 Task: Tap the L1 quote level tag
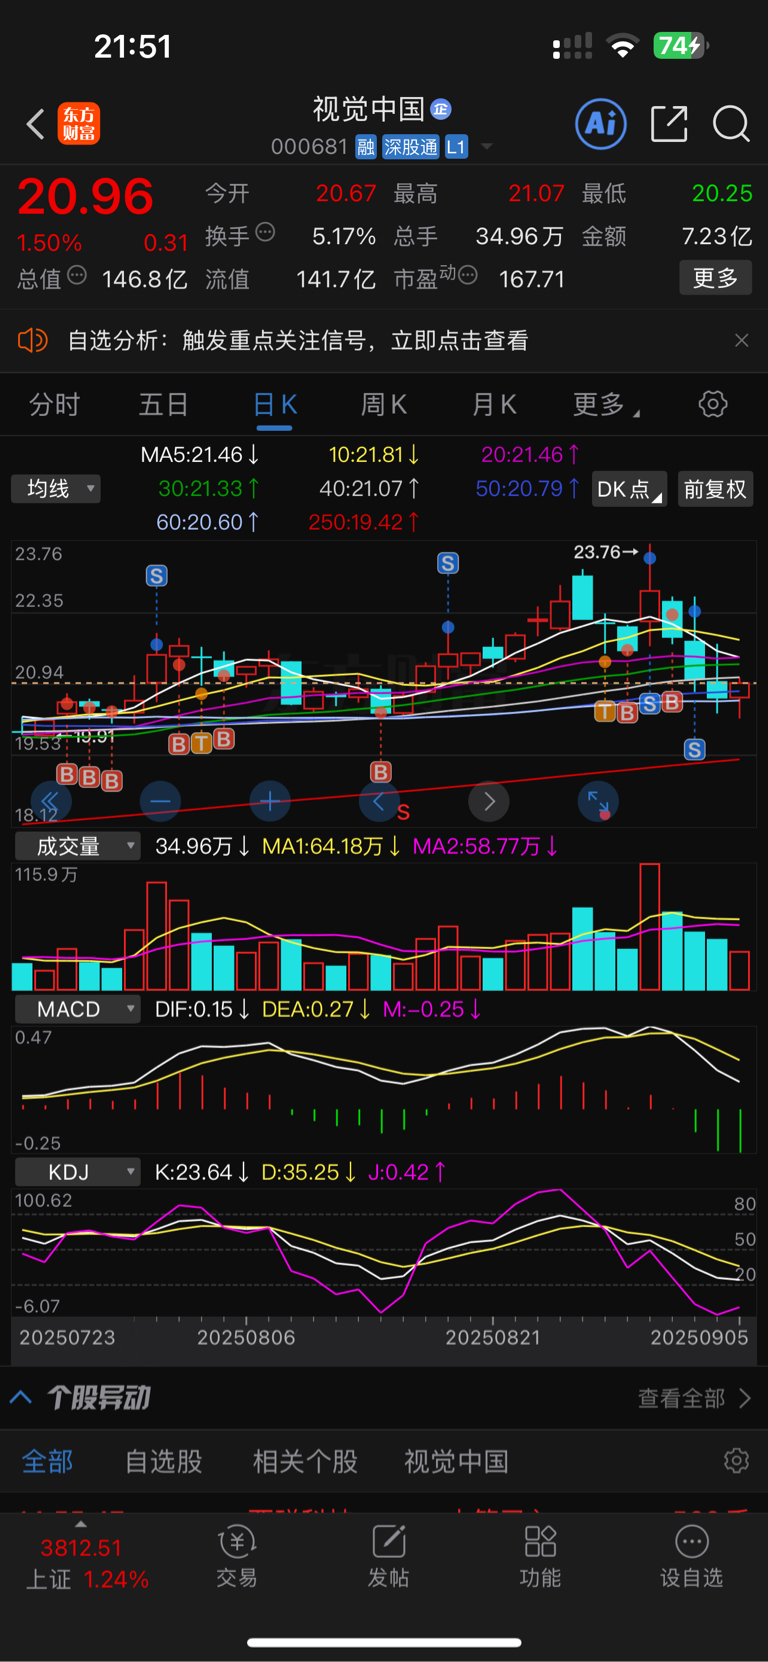[x=456, y=147]
